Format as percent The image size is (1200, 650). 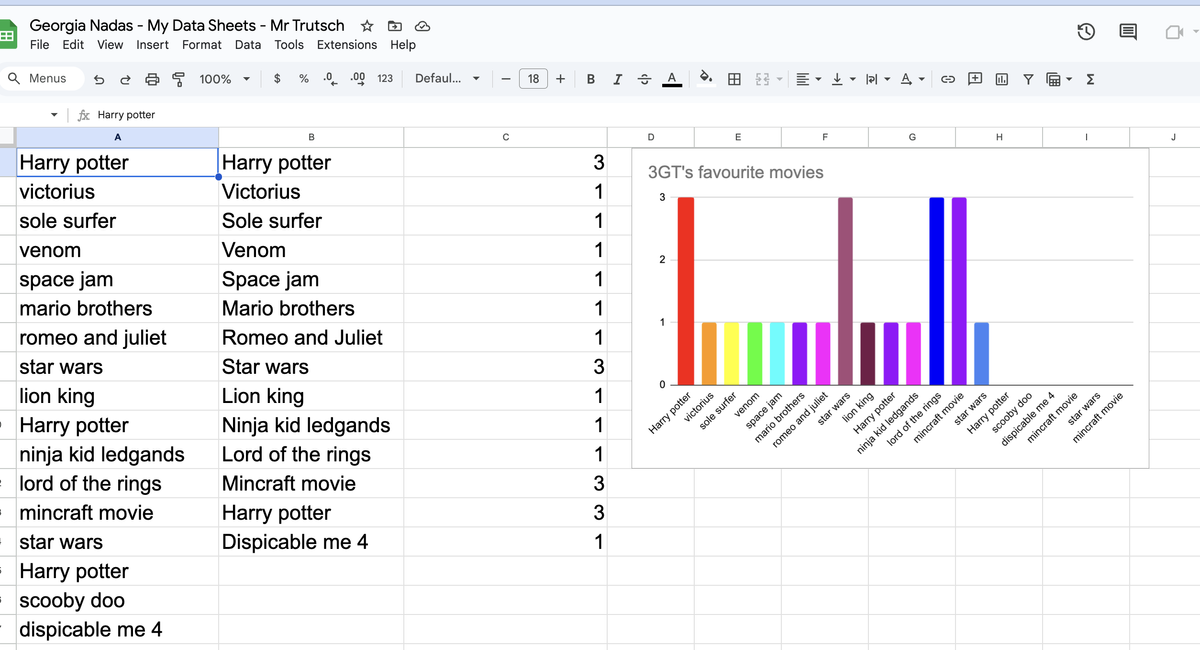[304, 78]
